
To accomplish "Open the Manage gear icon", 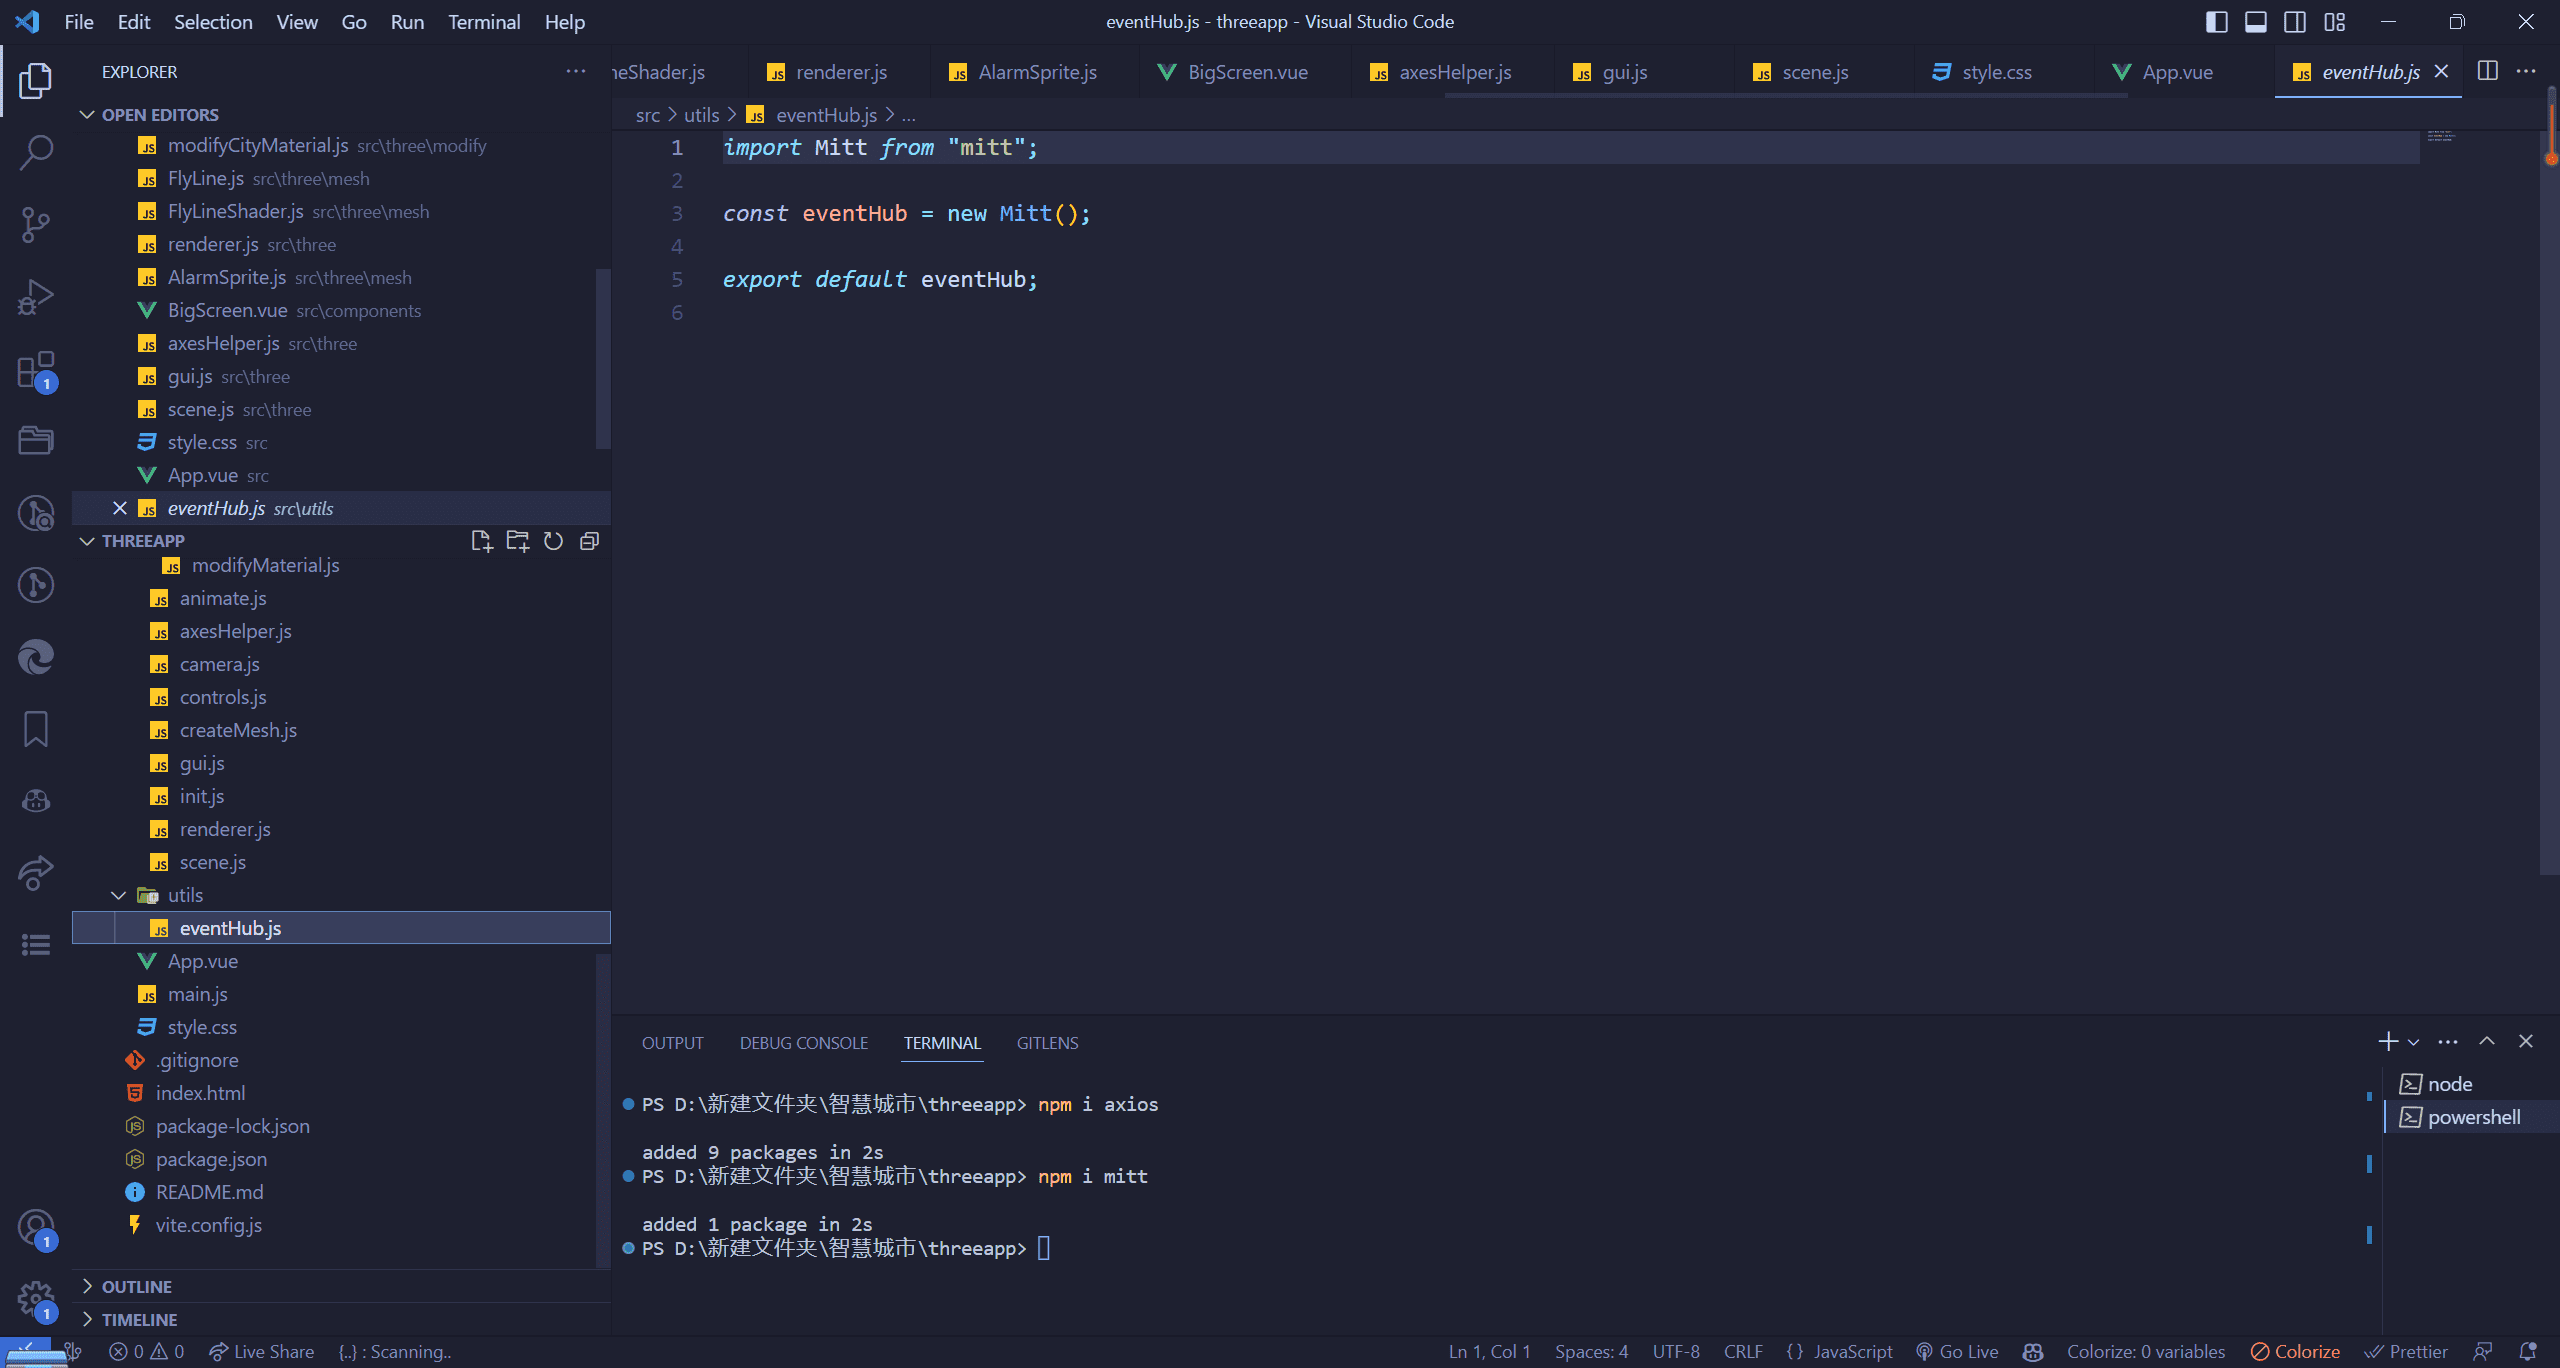I will tap(36, 1299).
